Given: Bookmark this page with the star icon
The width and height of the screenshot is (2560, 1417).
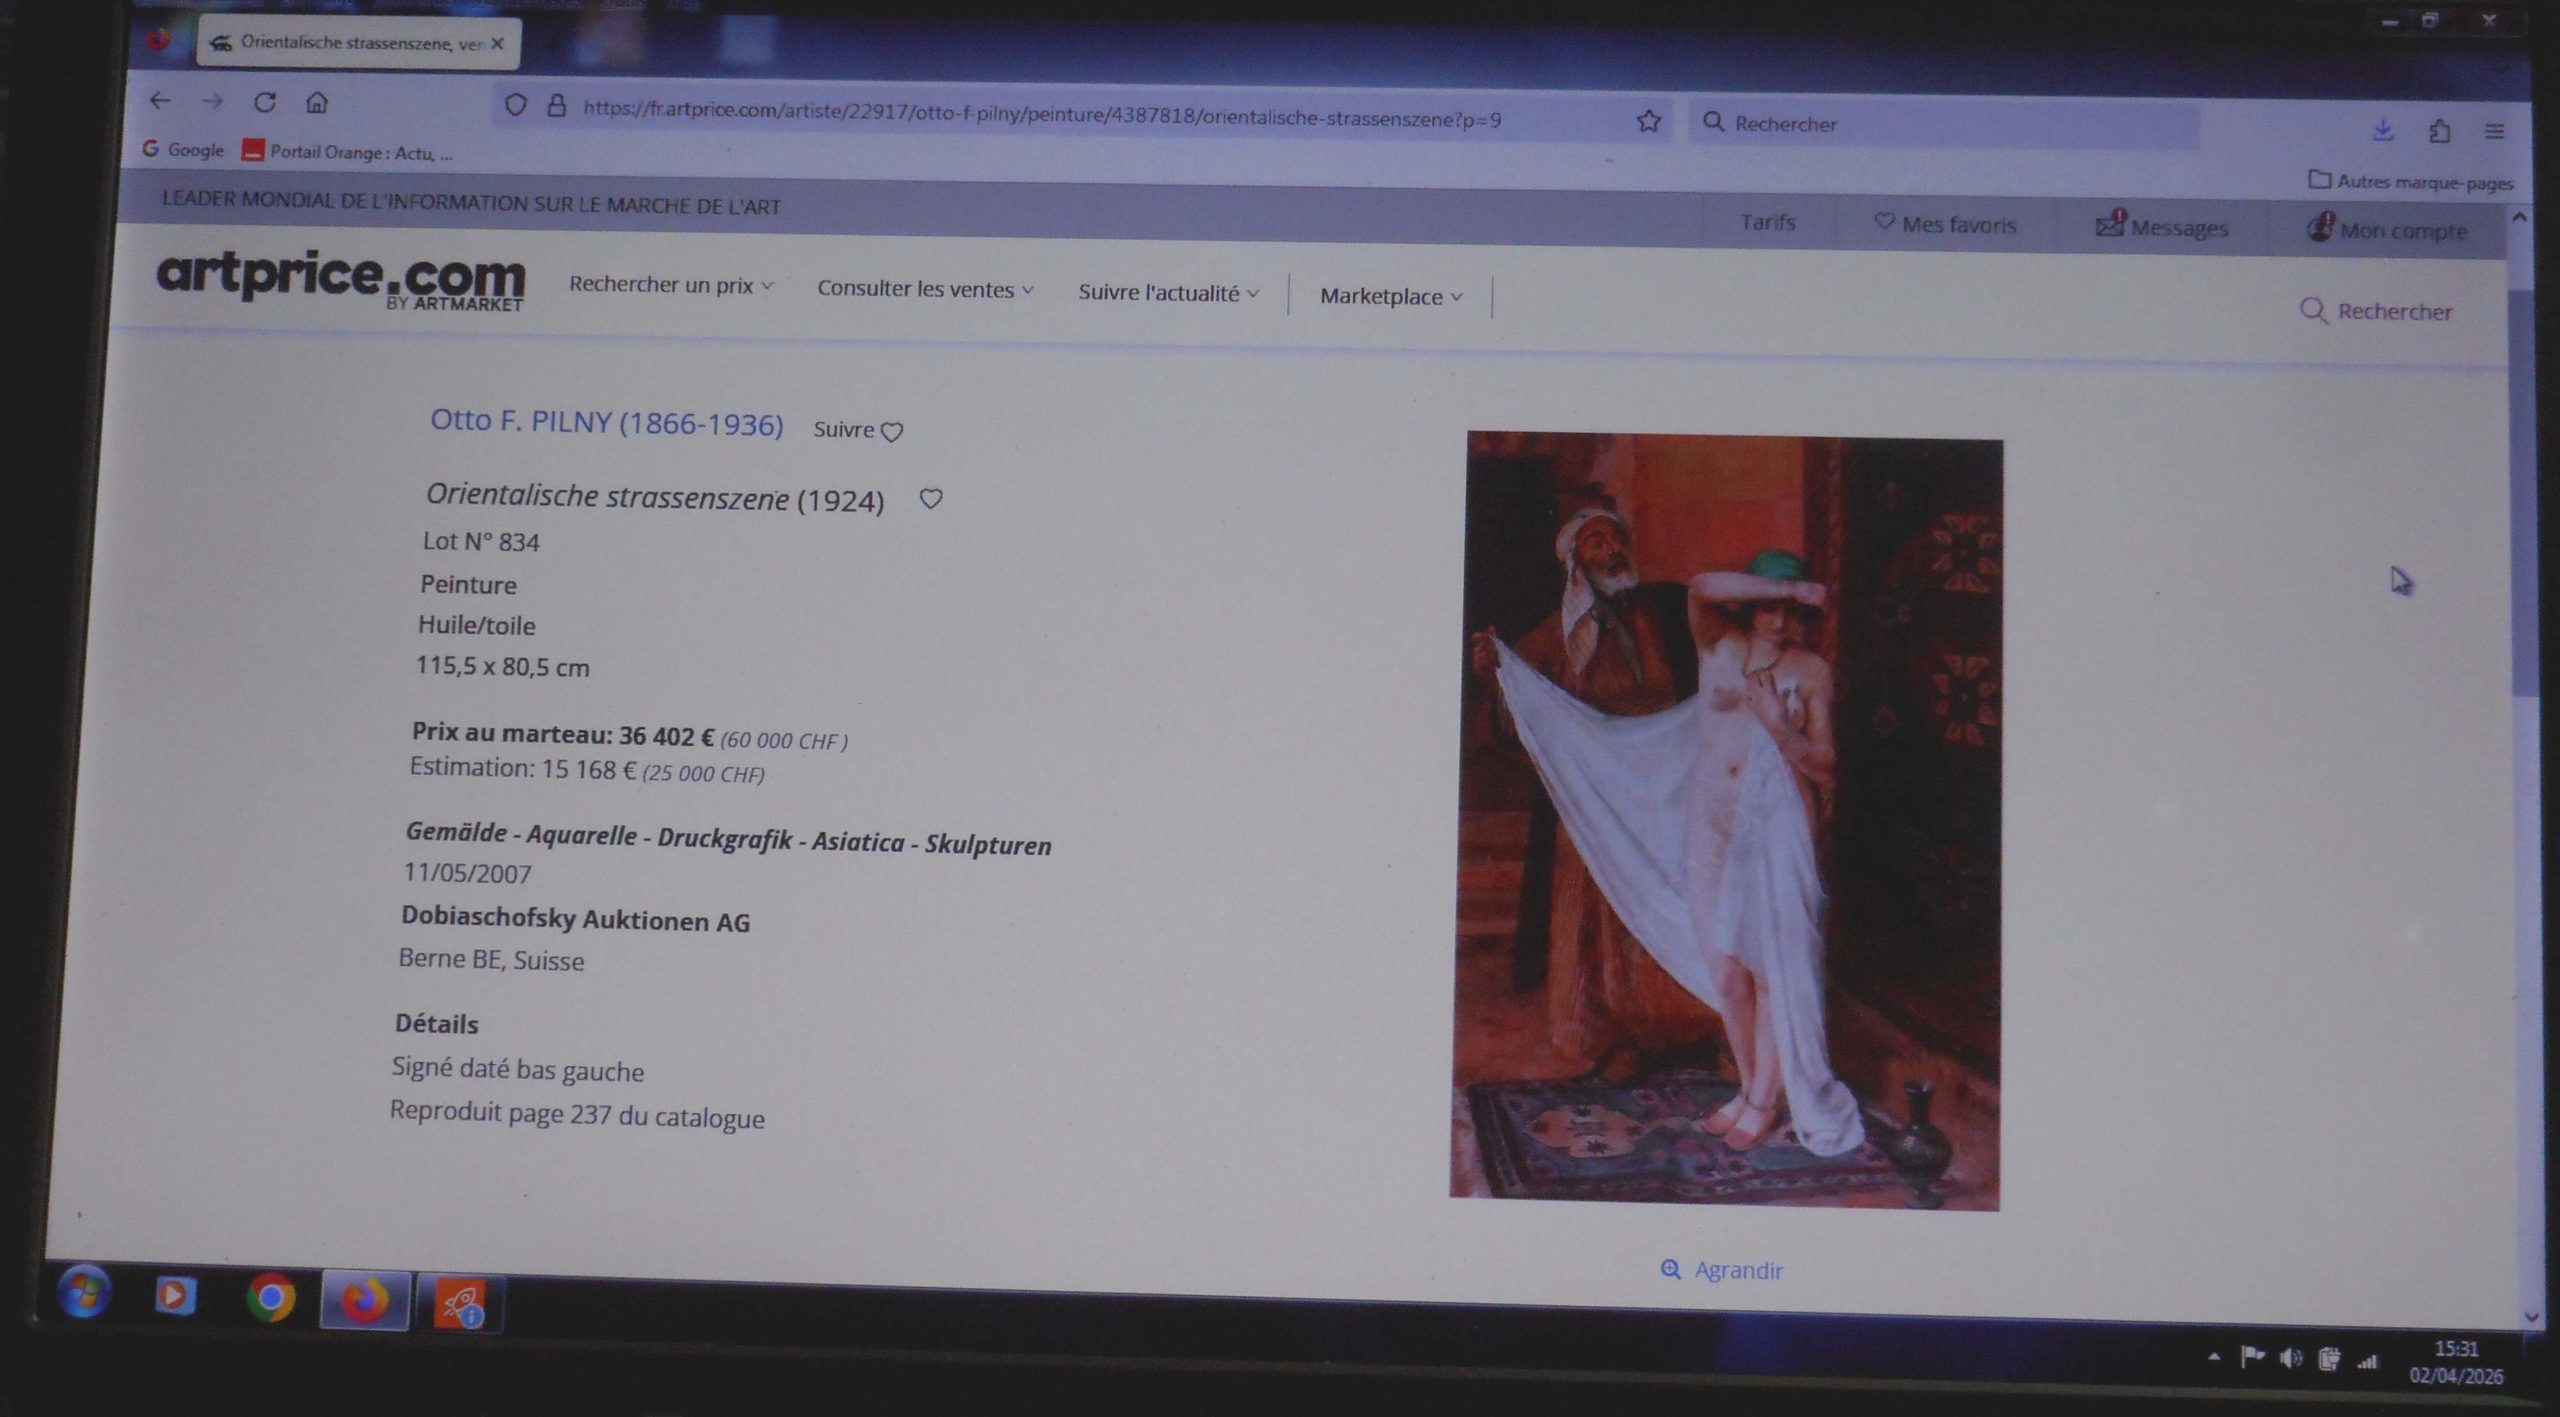Looking at the screenshot, I should point(1648,121).
